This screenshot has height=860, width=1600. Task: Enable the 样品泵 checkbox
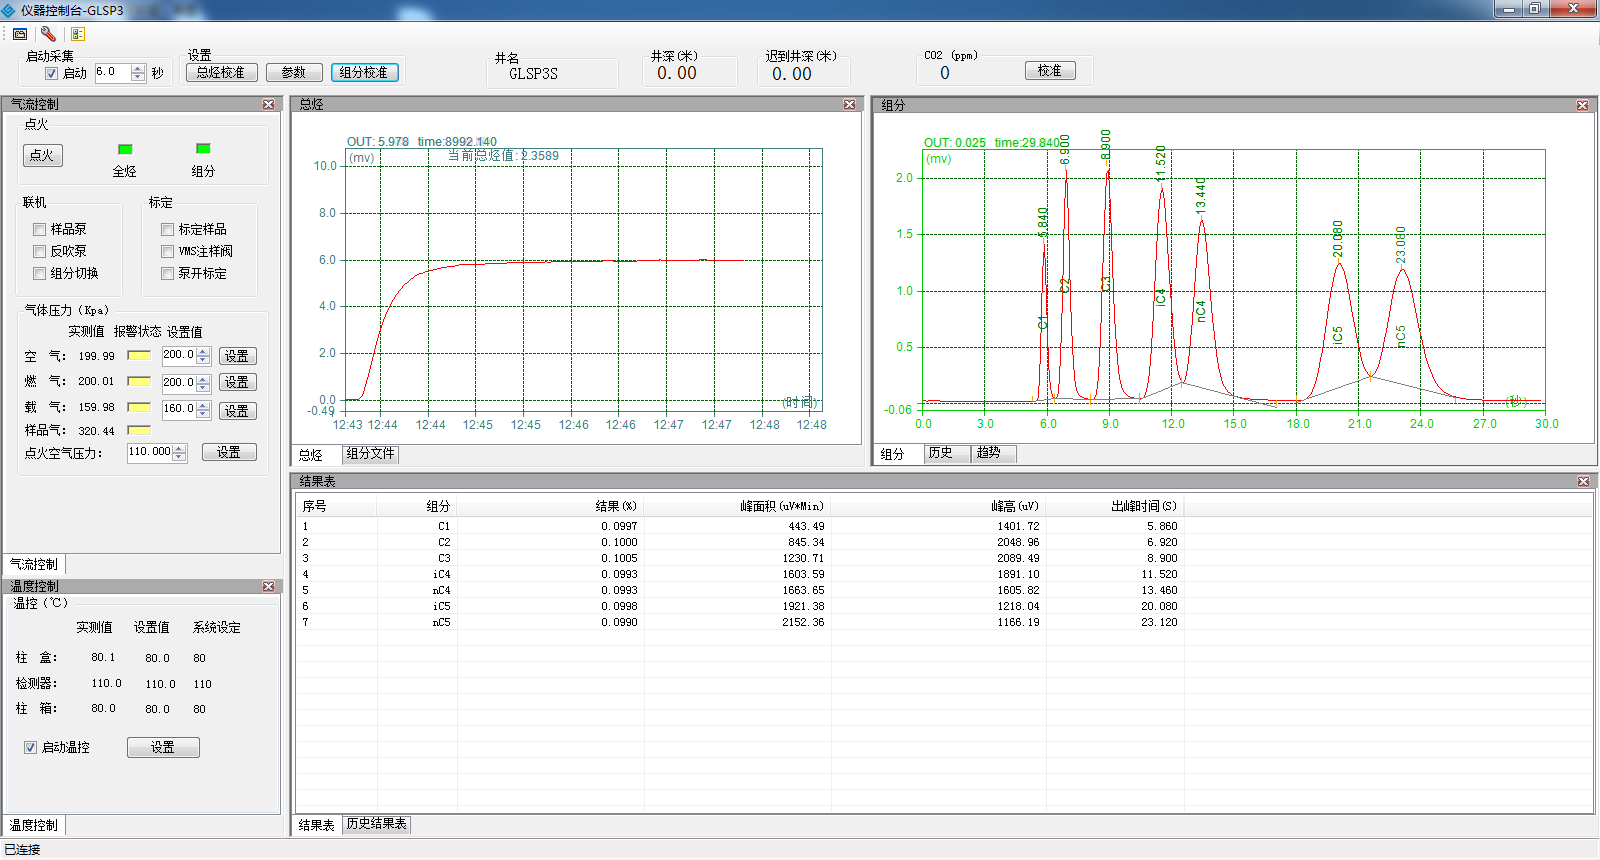(39, 229)
